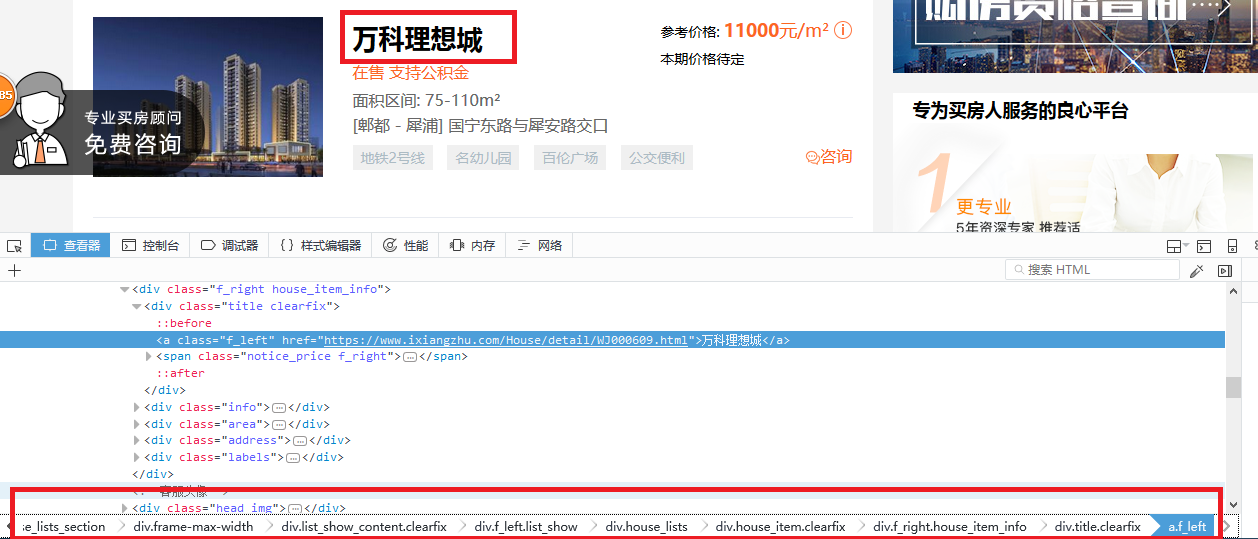This screenshot has width=1258, height=539.
Task: Open the dropdown arrow beside the dock layout icon
Action: (x=1187, y=246)
